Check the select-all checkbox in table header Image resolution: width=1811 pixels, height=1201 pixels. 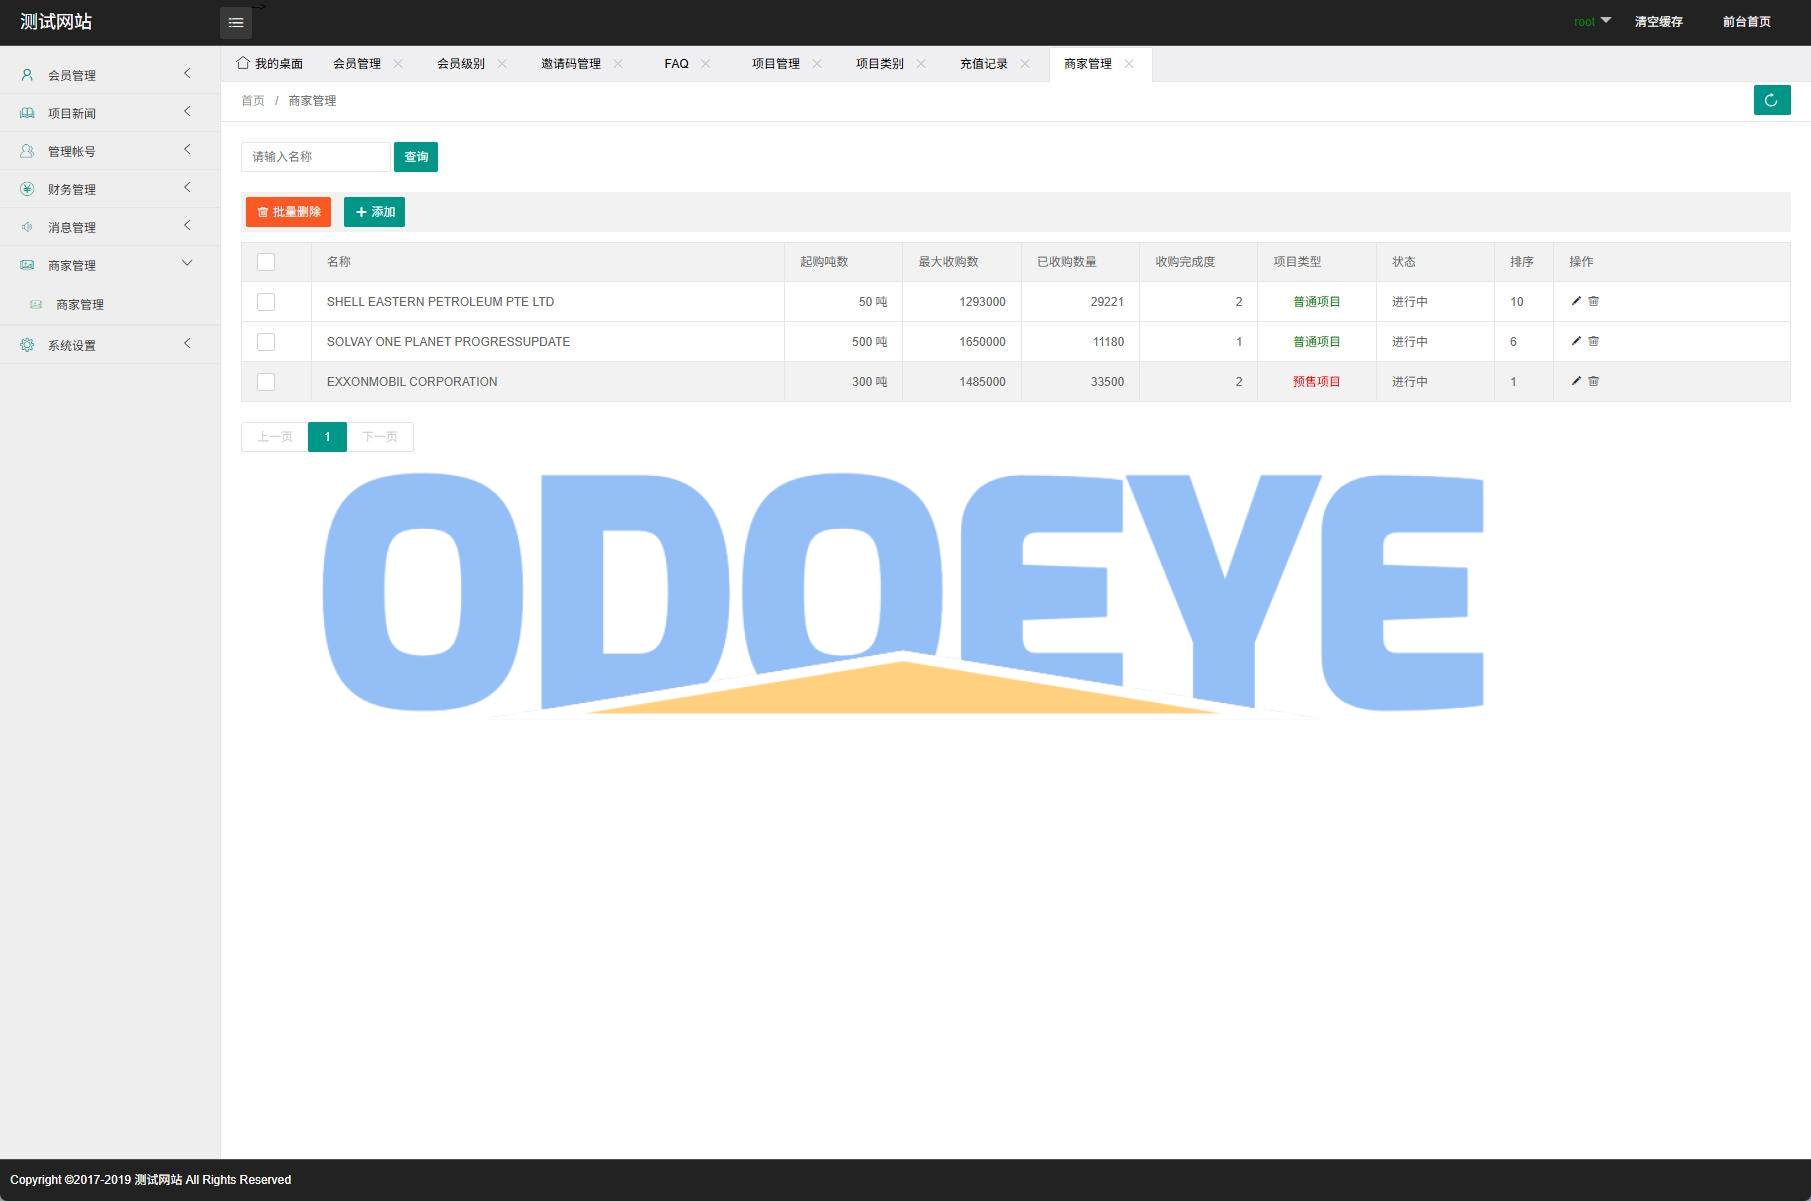pyautogui.click(x=266, y=262)
